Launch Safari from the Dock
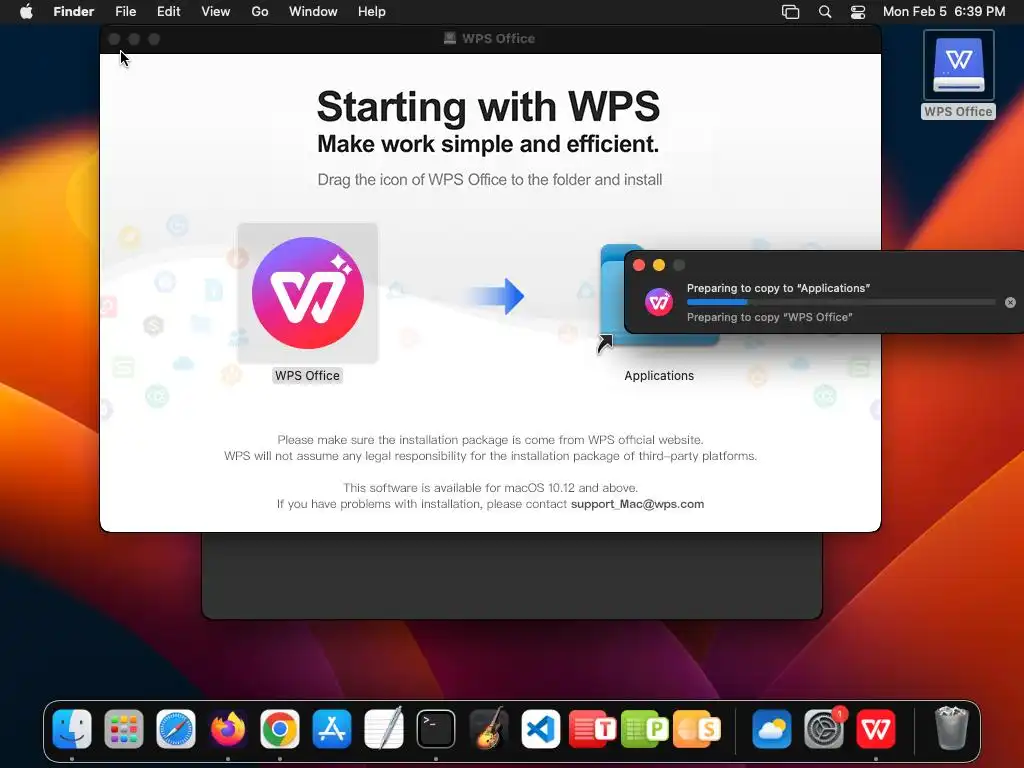This screenshot has height=768, width=1024. [176, 729]
